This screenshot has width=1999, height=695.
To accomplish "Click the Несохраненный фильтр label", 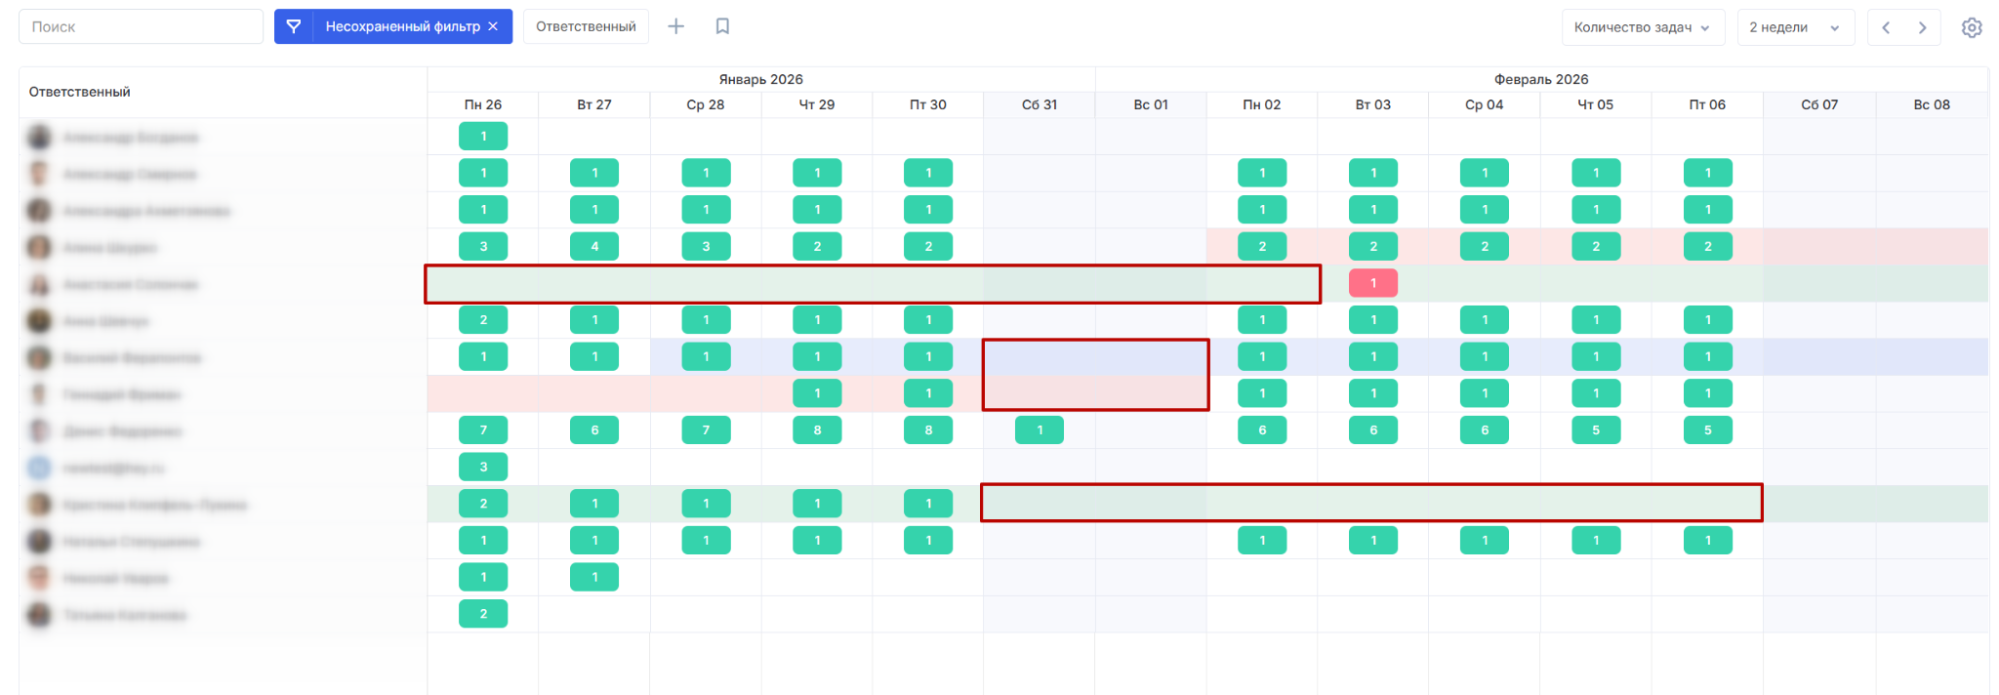I will pos(402,27).
